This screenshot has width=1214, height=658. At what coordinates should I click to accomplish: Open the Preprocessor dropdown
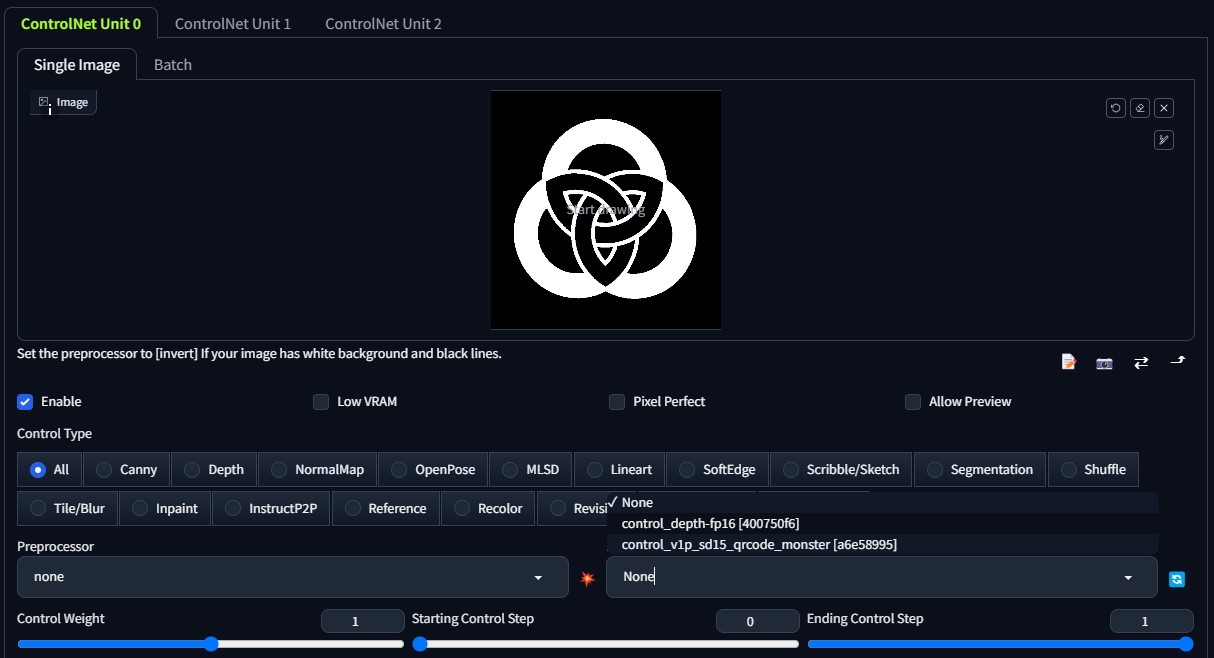tap(287, 577)
